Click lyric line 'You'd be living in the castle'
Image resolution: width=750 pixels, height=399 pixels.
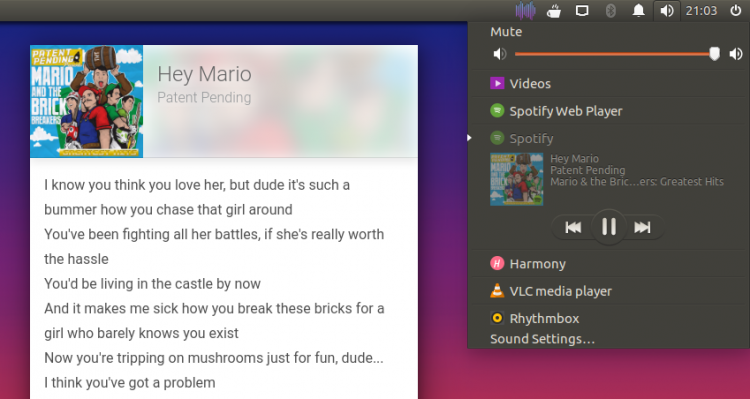(153, 284)
